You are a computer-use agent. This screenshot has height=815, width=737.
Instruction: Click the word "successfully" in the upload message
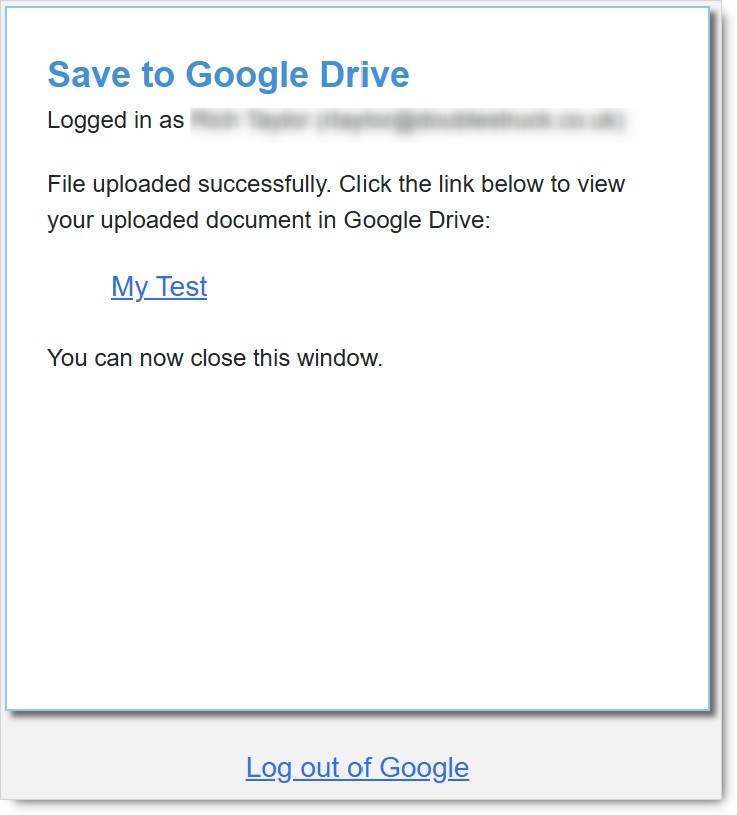tap(266, 185)
